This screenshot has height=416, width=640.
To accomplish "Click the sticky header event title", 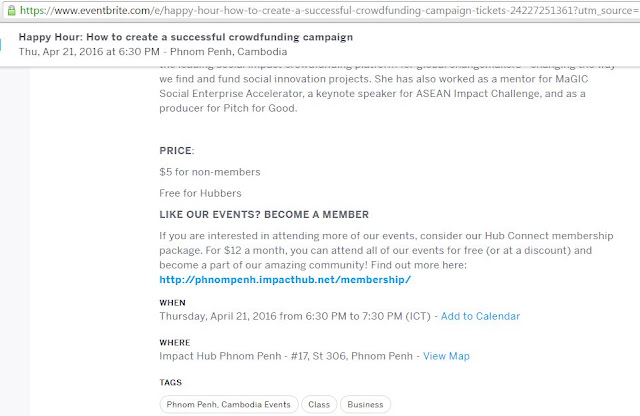I will [x=186, y=37].
